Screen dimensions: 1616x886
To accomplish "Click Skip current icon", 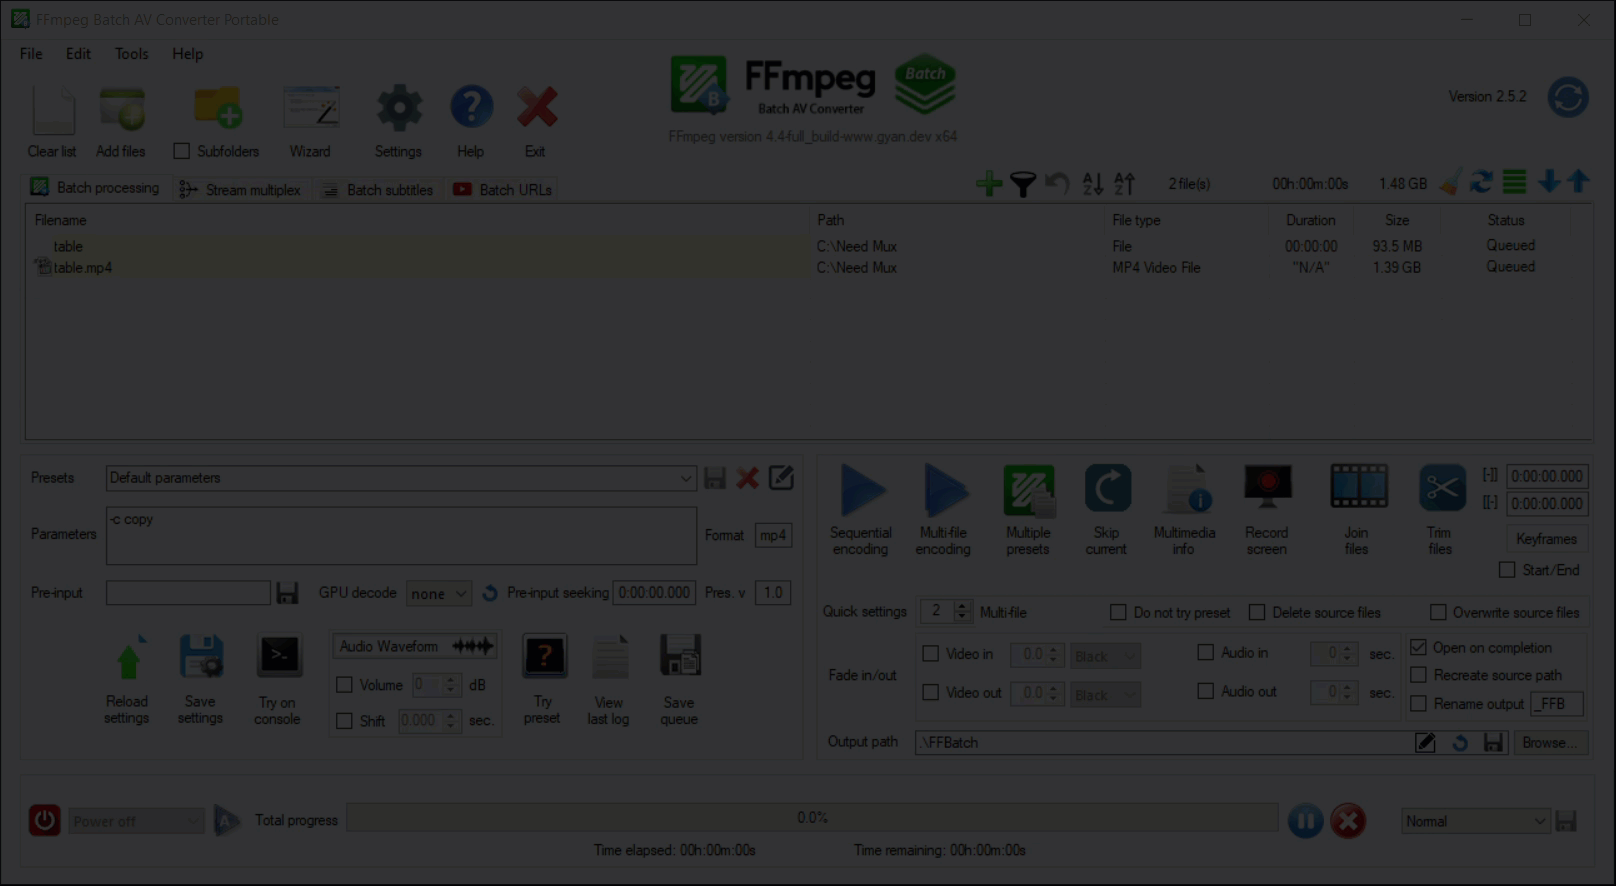I will (x=1107, y=489).
